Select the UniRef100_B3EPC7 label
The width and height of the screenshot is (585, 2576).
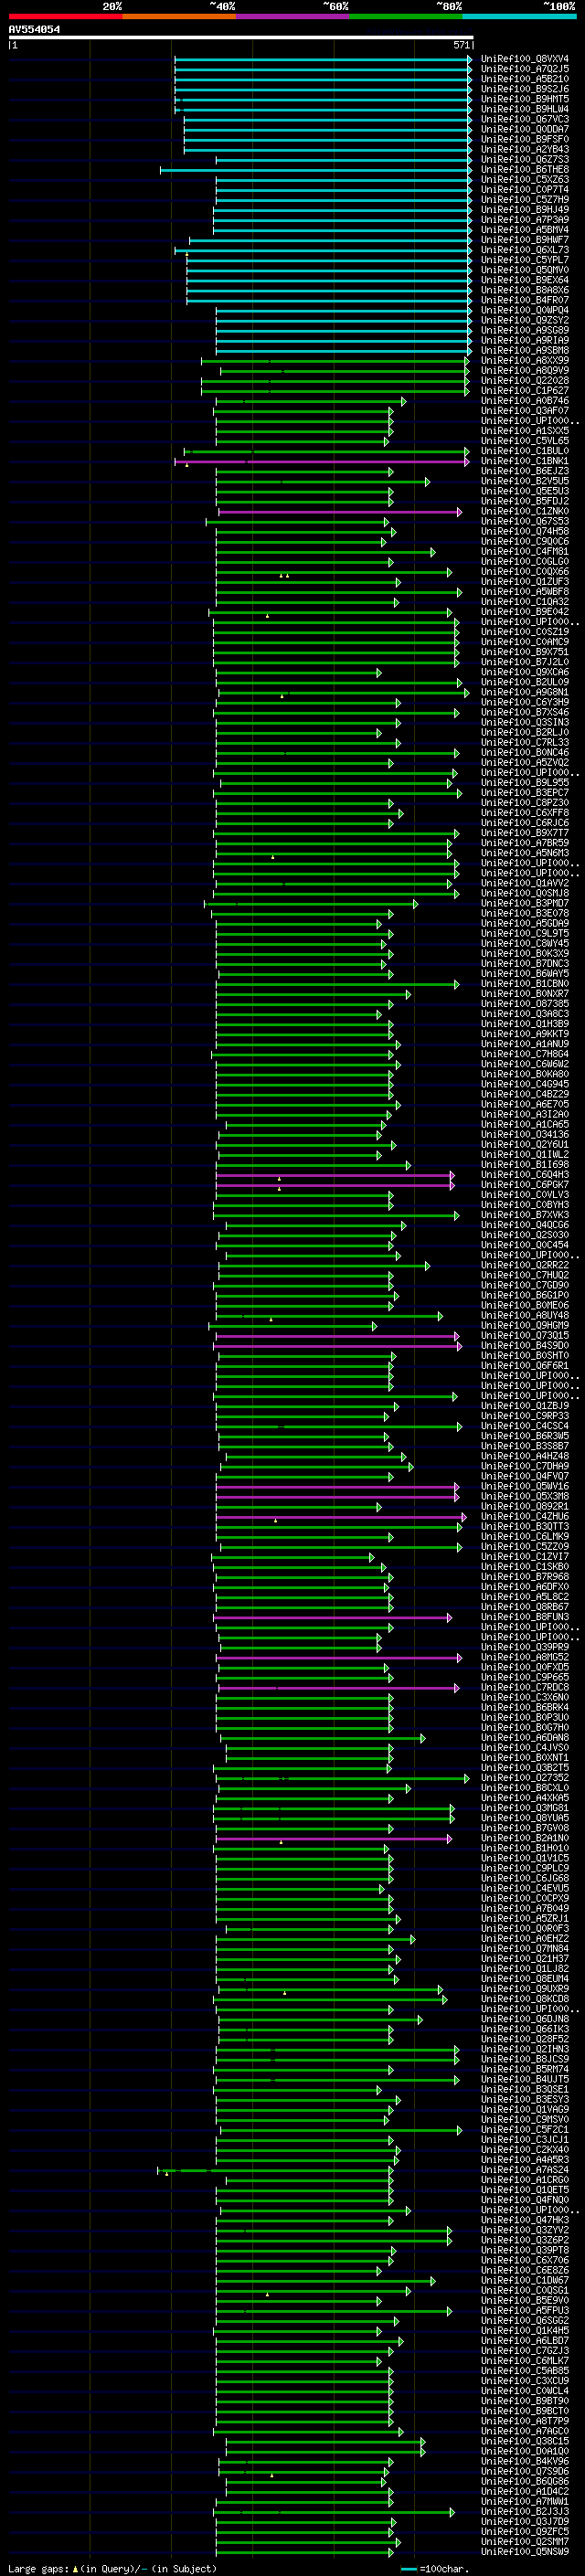coord(525,793)
